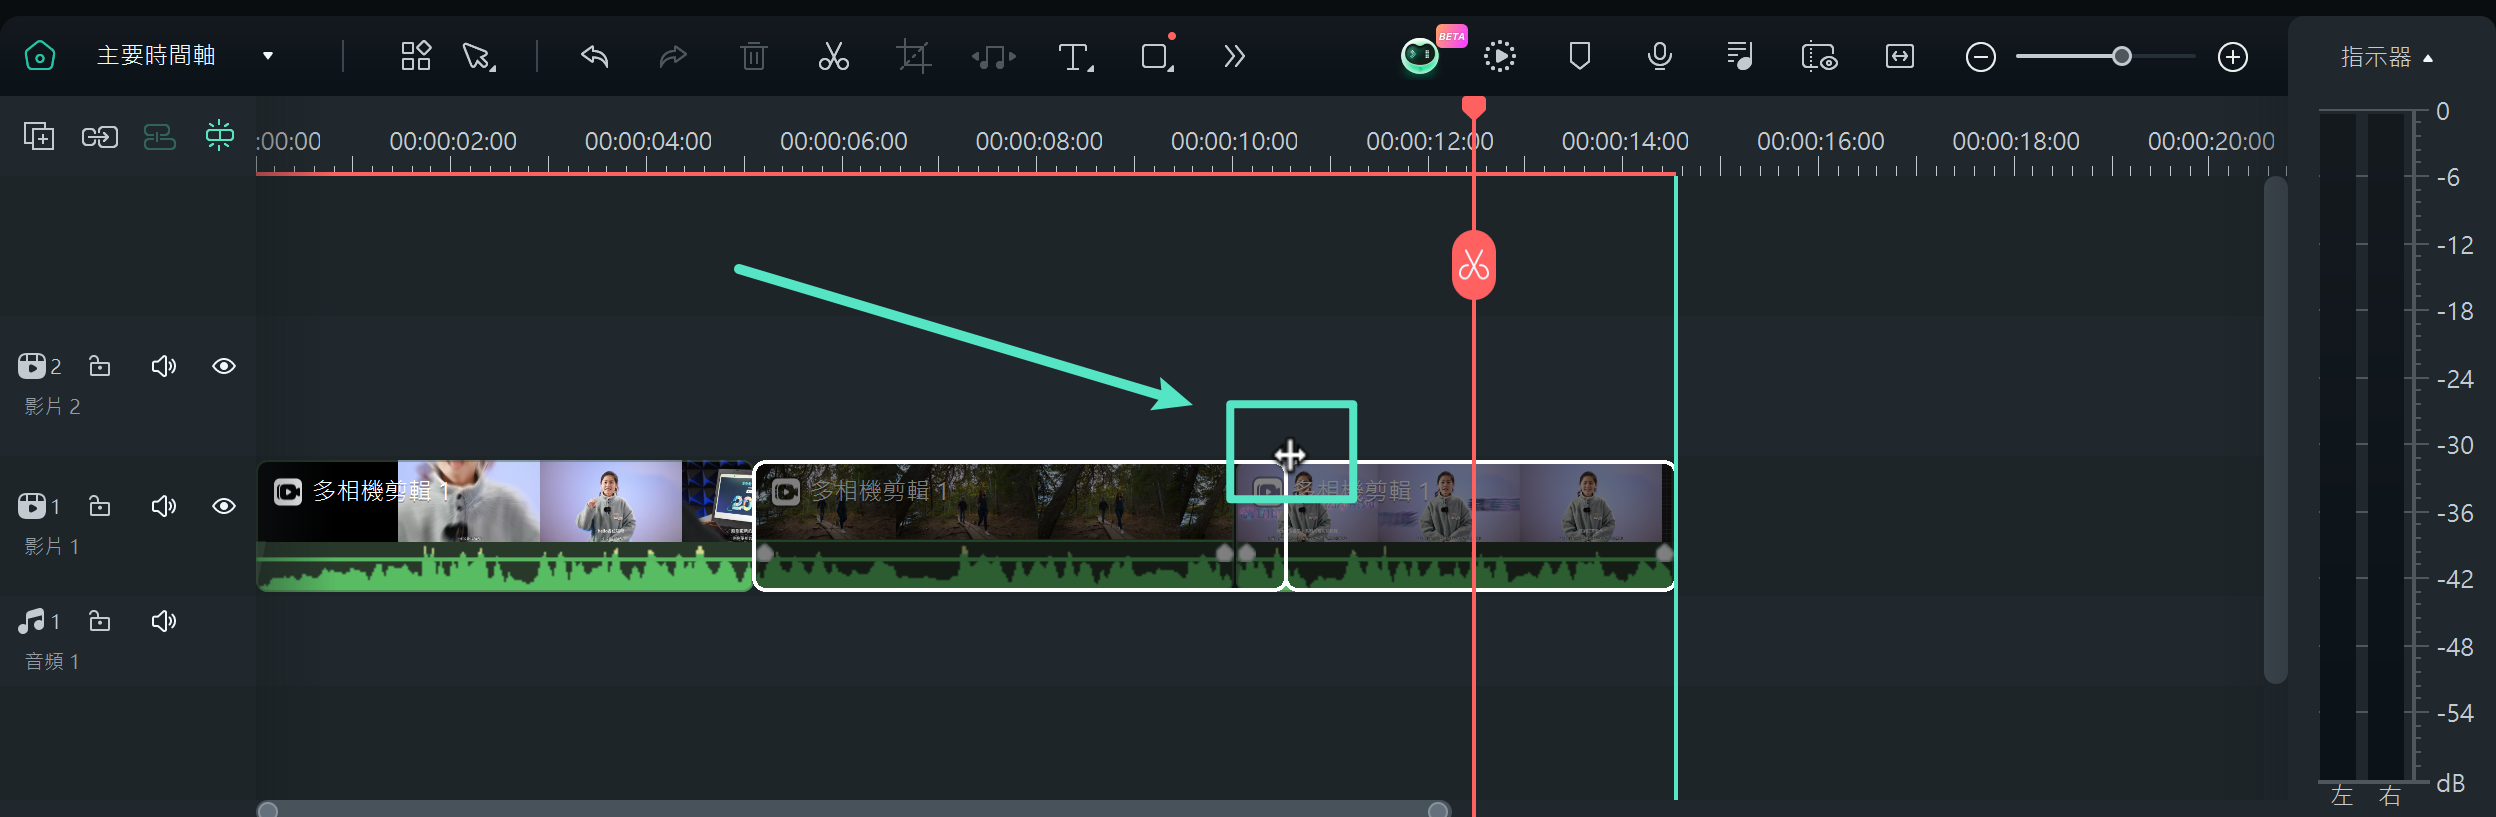The height and width of the screenshot is (817, 2496).
Task: Activate the crop tool icon
Action: 913,56
